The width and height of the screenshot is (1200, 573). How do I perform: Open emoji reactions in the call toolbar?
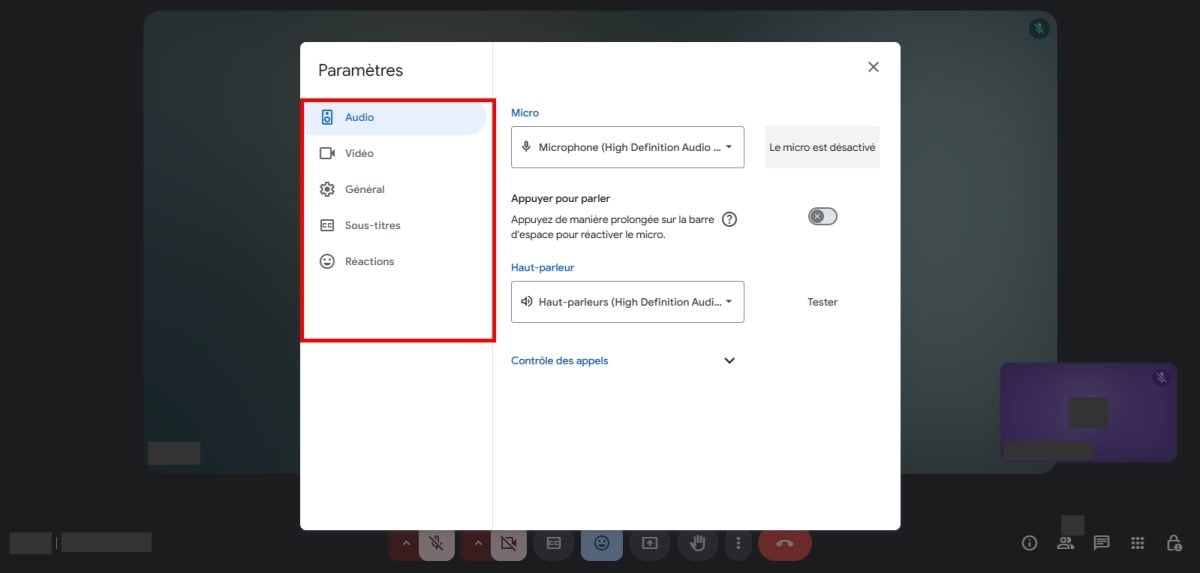click(x=601, y=543)
